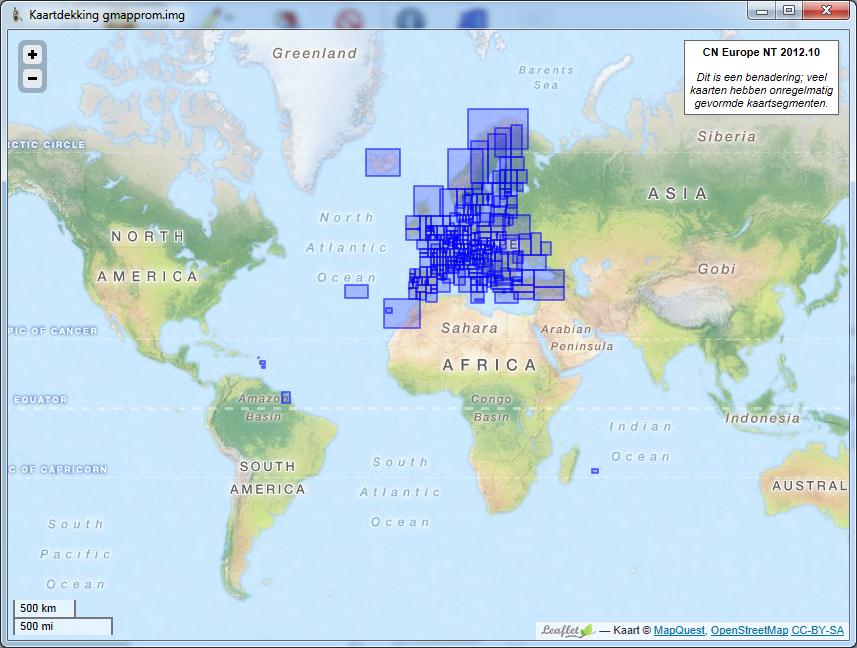Click the Kaartdekking gmapprom.img window title
This screenshot has width=857, height=648.
107,15
